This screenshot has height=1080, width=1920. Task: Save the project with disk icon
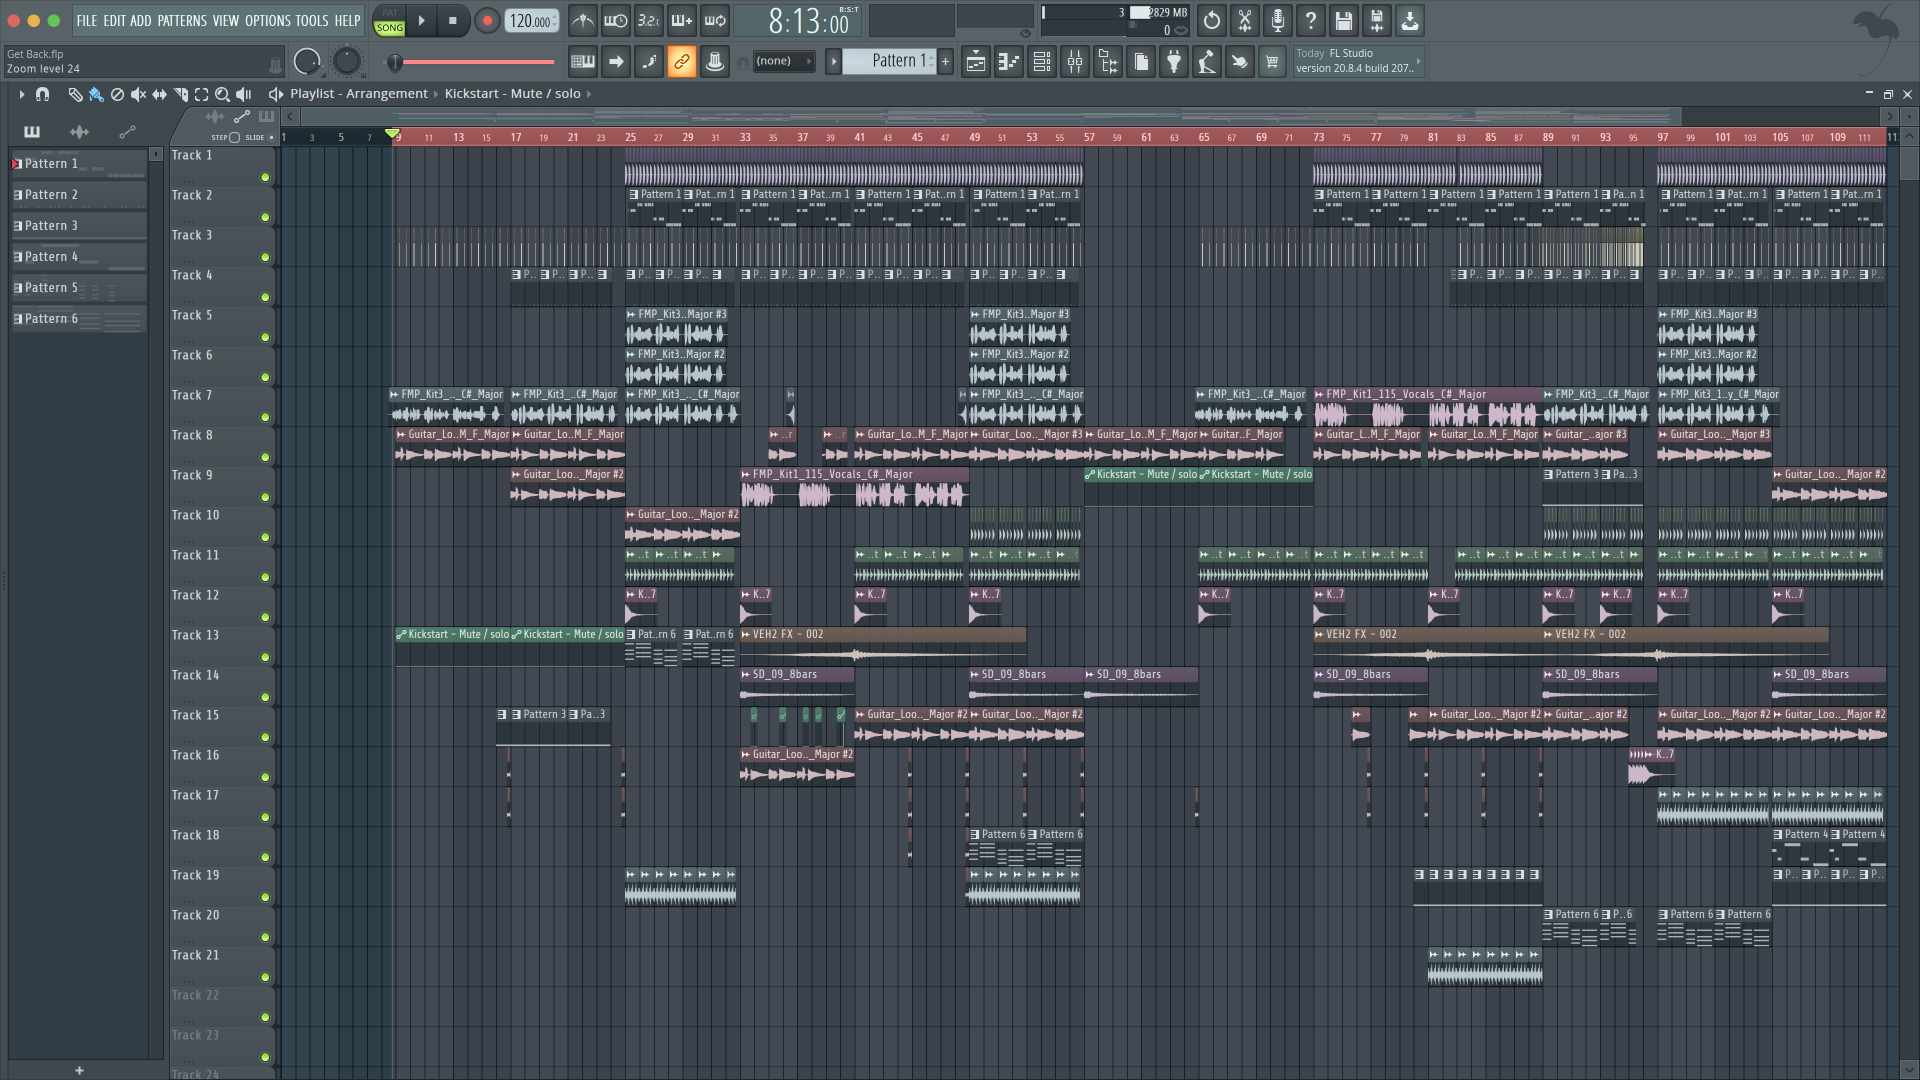tap(1344, 20)
